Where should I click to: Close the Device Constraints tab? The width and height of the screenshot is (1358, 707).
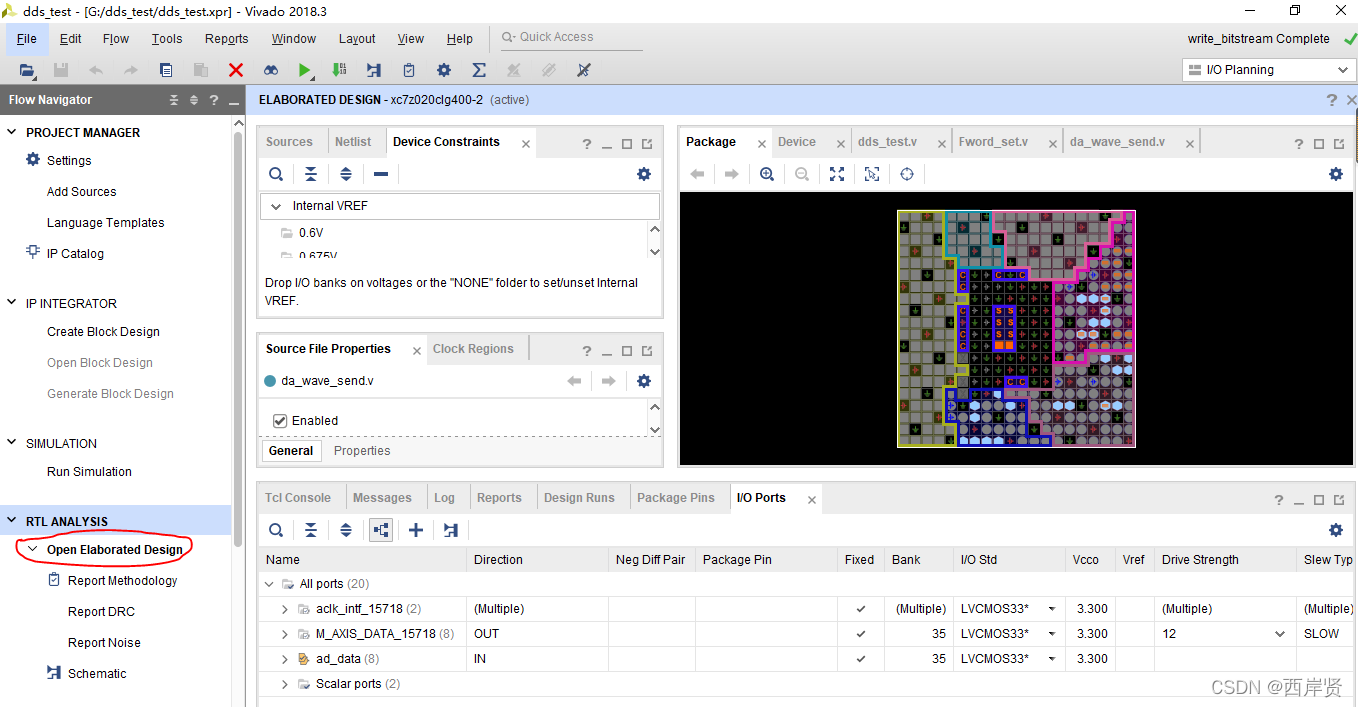tap(526, 144)
